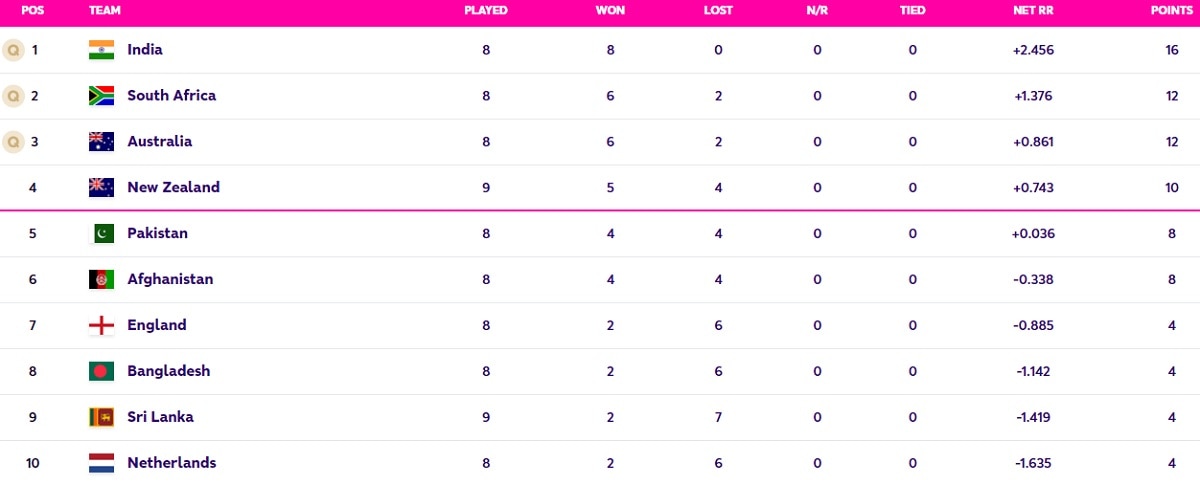Open the Afghanistan team name link
This screenshot has width=1200, height=485.
click(x=170, y=279)
